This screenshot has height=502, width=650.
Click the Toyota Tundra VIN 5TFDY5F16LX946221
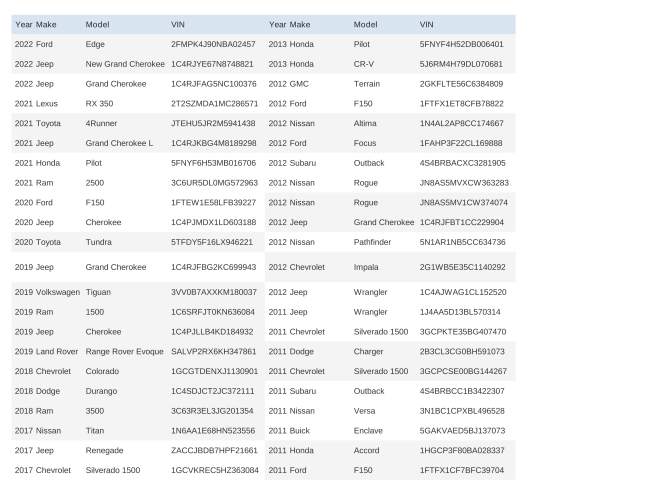click(212, 241)
